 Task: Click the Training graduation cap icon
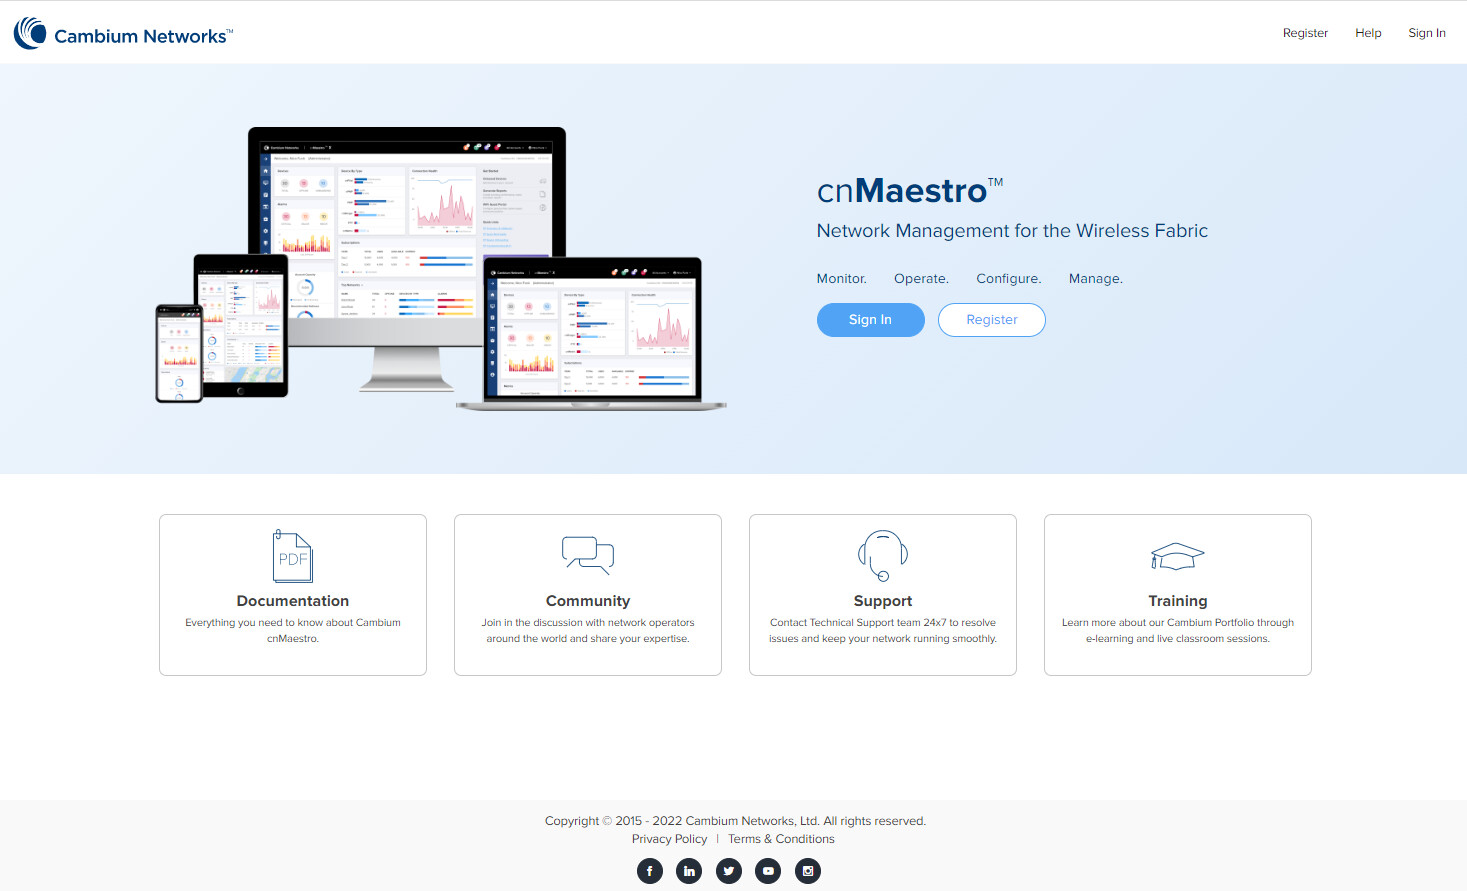(x=1178, y=556)
